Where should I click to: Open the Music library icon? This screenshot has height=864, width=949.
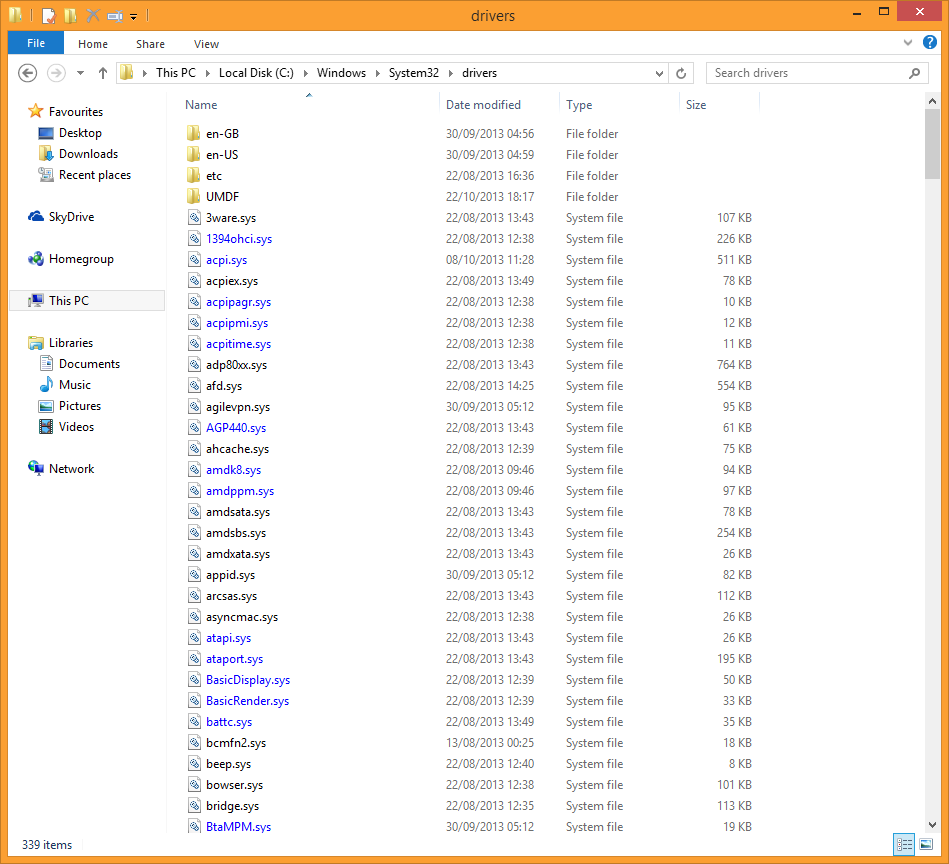click(x=46, y=385)
